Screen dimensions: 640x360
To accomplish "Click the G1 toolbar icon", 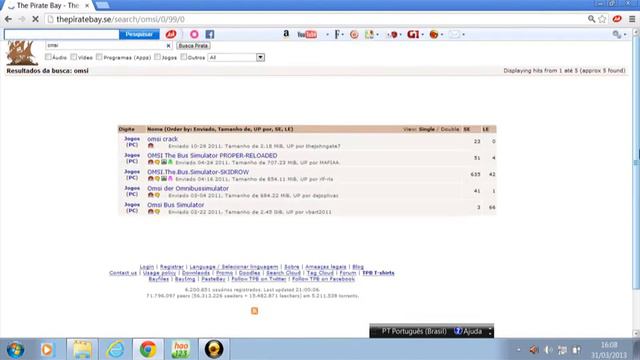I will coord(413,34).
